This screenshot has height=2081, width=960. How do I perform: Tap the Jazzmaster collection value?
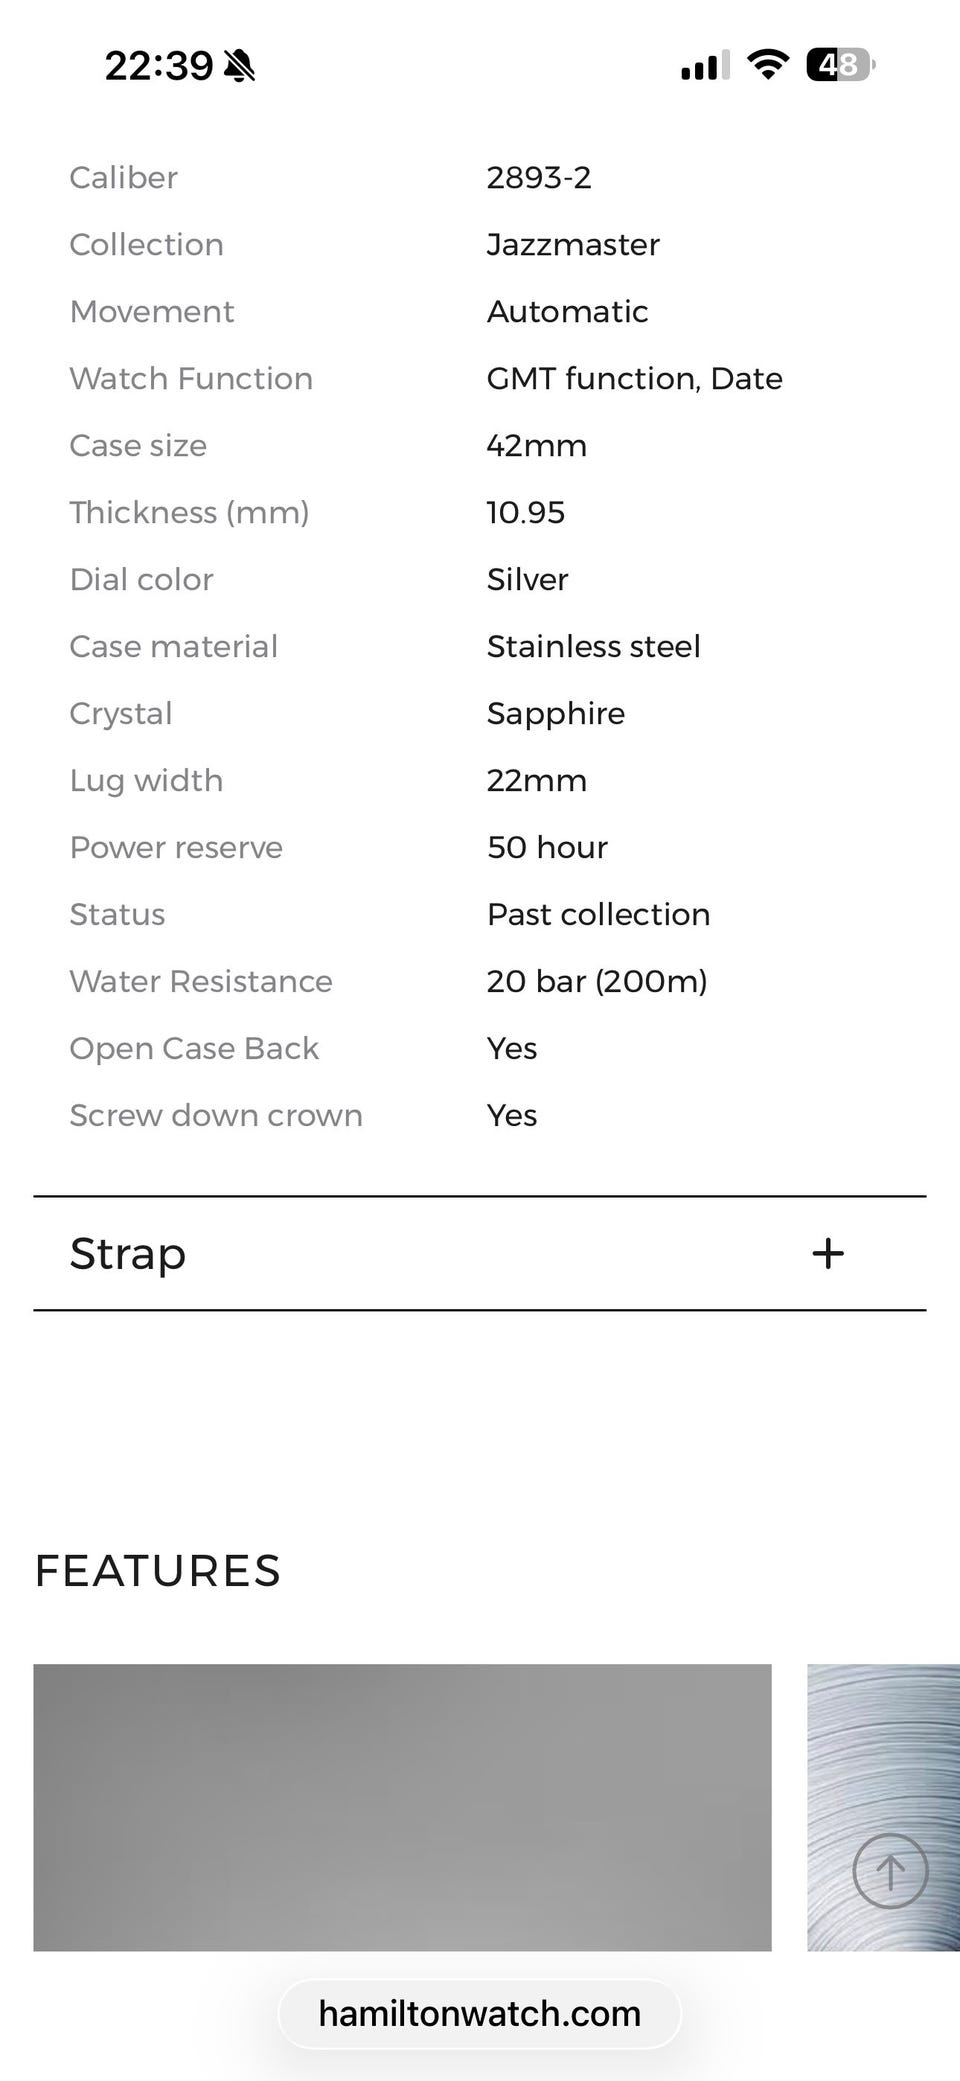[573, 244]
